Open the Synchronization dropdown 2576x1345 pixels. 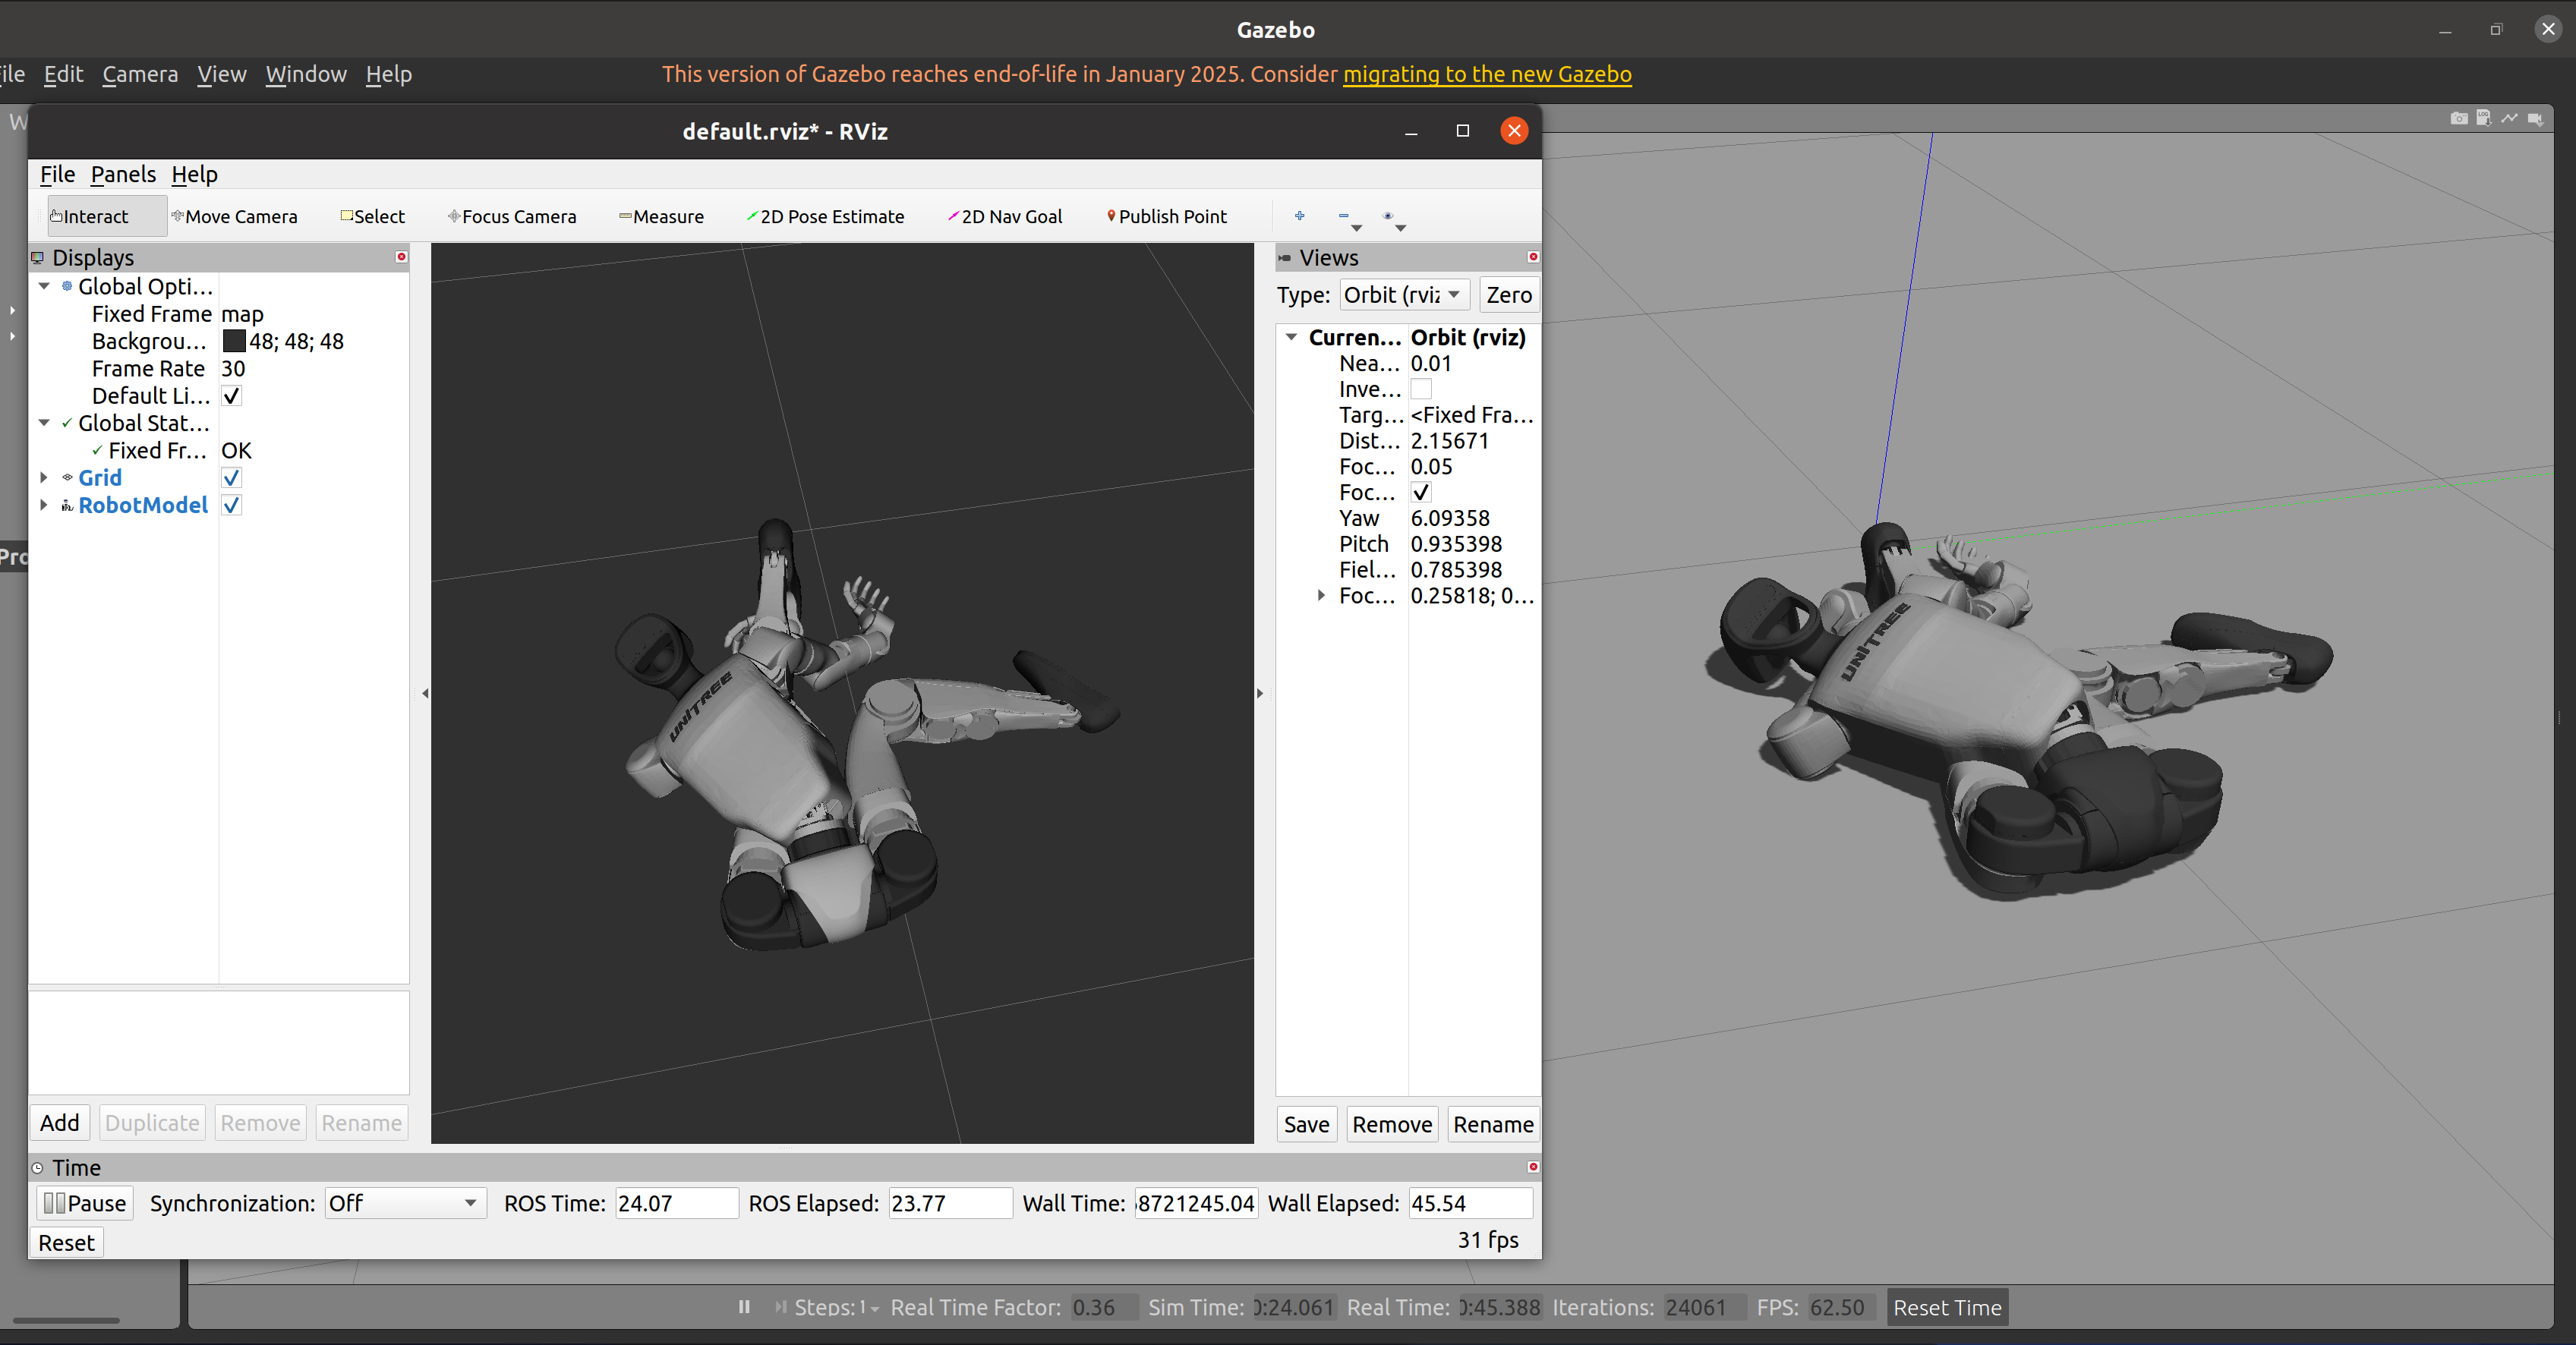point(405,1203)
